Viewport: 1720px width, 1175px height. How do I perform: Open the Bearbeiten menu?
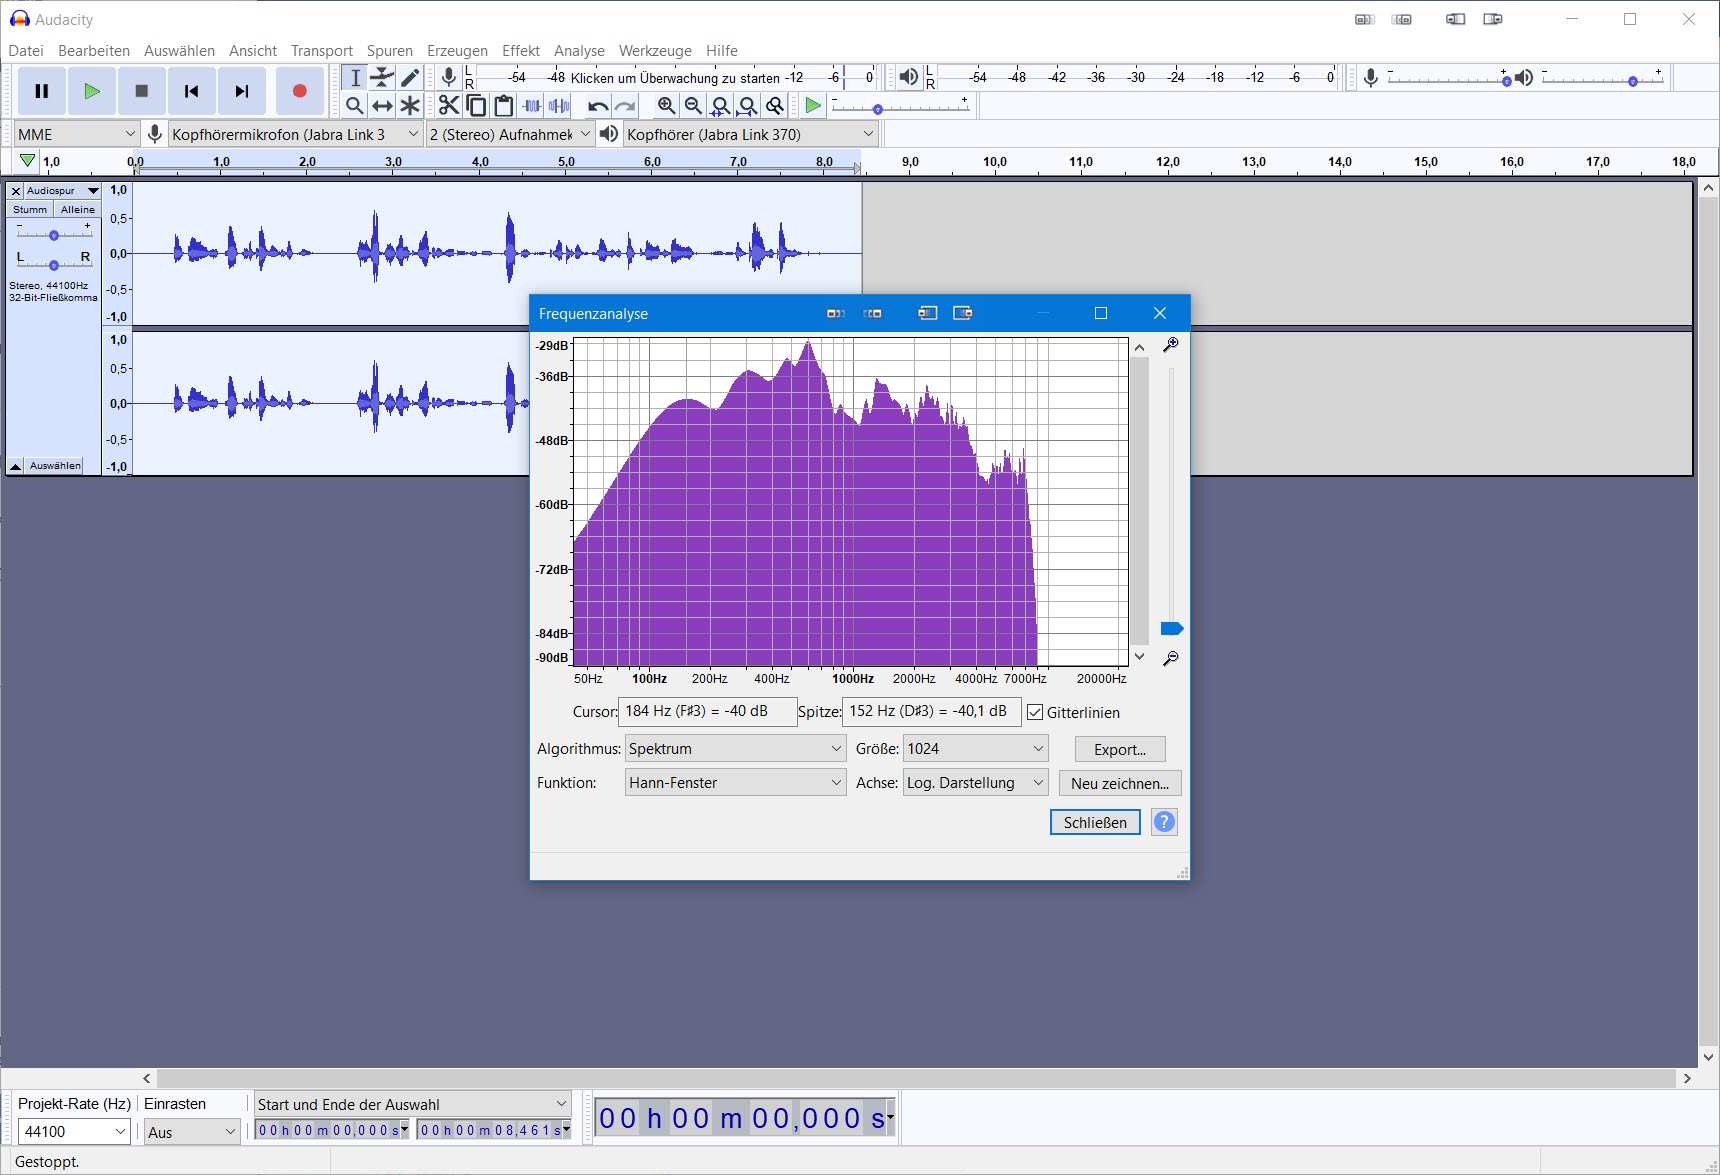tap(94, 51)
